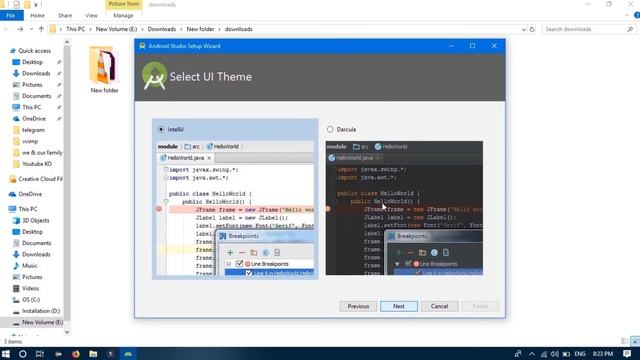Open the Manage tab under Picture Tools
The height and width of the screenshot is (360, 640).
coord(123,16)
